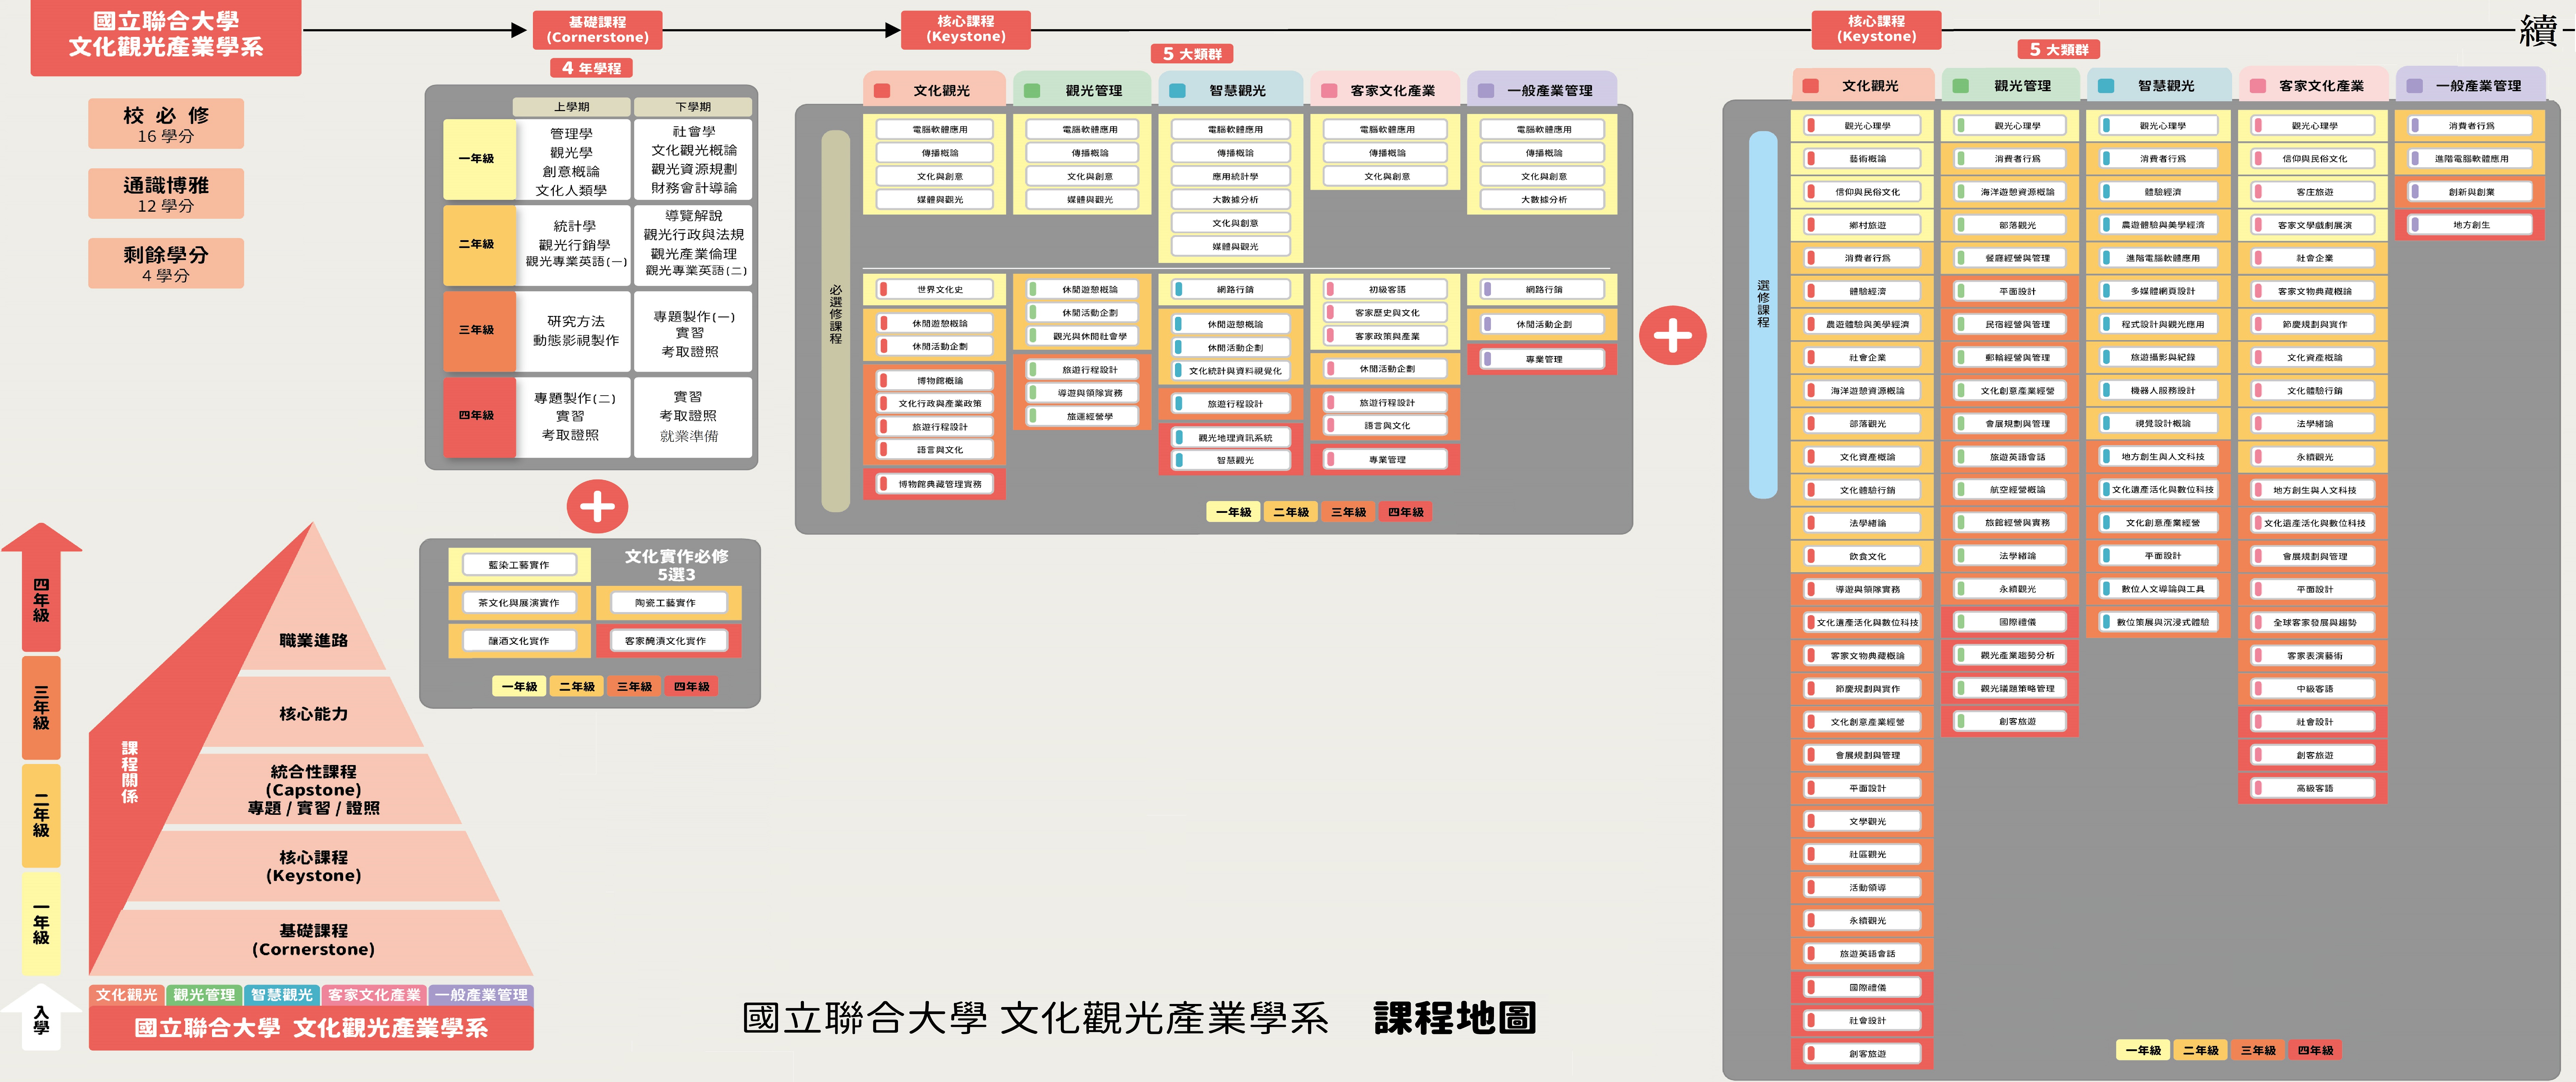
Task: Select the green swatch in the elective-panel 觀光管理 header
Action: [1961, 86]
